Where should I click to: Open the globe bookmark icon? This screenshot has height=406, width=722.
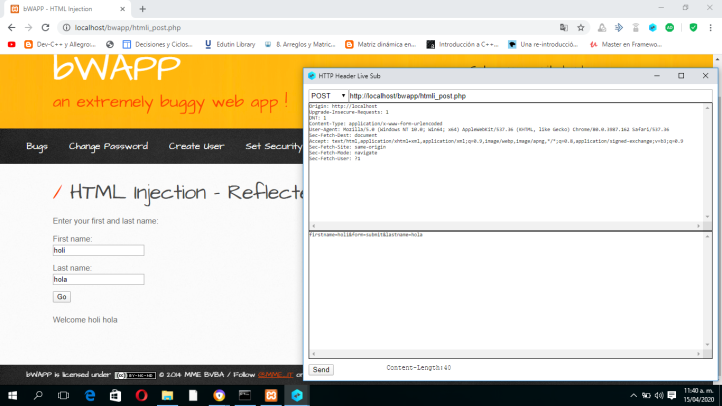click(x=110, y=45)
